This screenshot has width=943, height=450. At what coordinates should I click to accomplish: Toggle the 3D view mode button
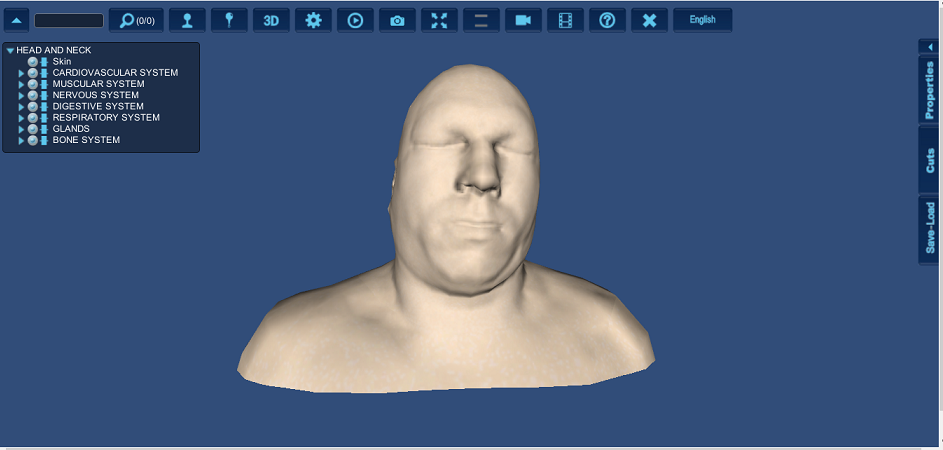pyautogui.click(x=271, y=20)
